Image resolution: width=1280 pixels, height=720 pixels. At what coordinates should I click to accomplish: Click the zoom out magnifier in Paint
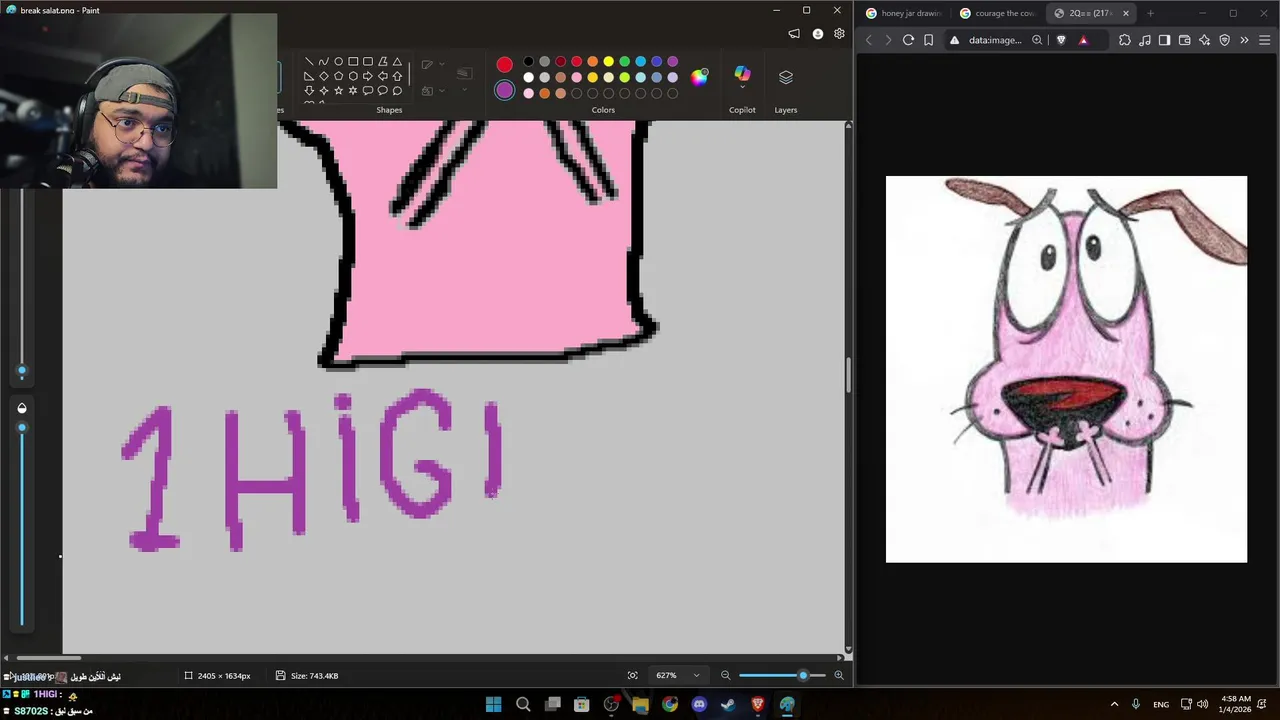click(726, 675)
